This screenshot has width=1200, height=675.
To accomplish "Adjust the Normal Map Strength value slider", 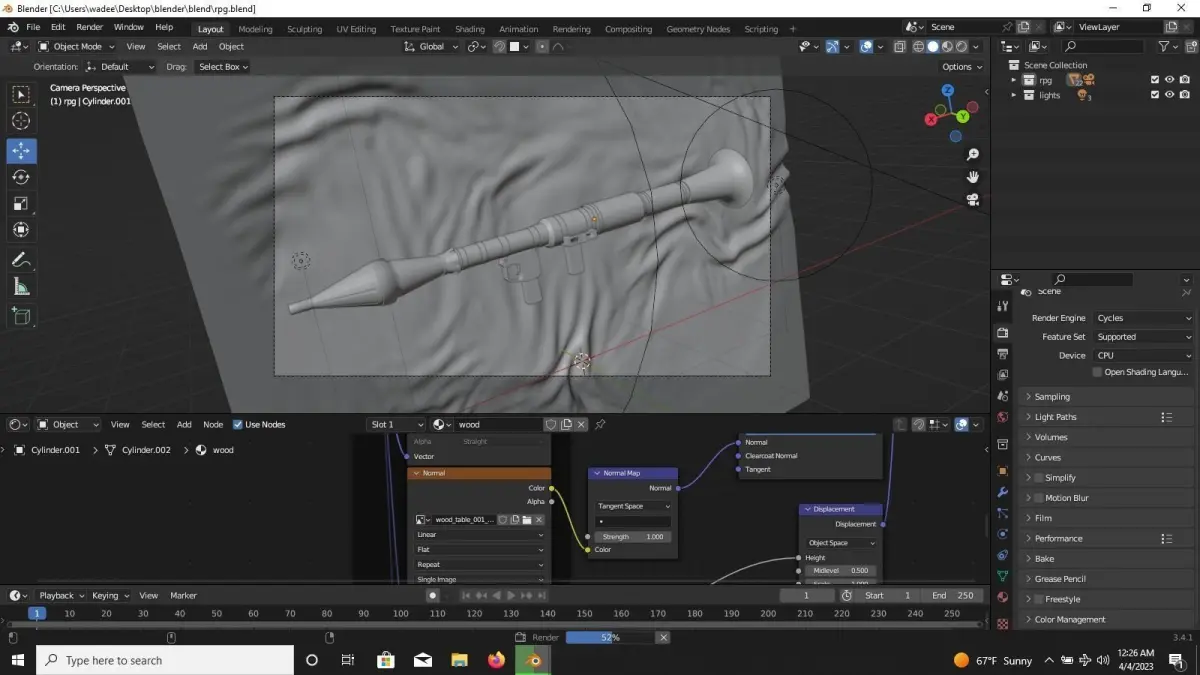I will coord(634,537).
